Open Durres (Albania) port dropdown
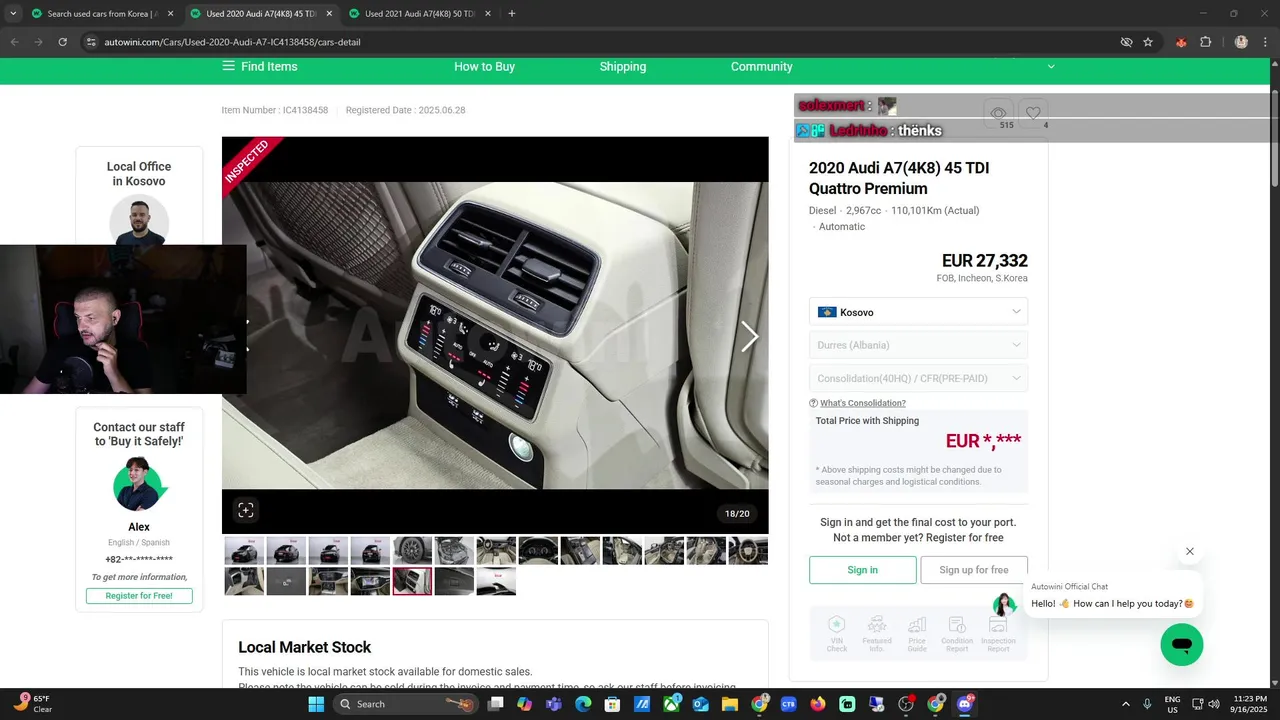Viewport: 1280px width, 720px height. 918,345
